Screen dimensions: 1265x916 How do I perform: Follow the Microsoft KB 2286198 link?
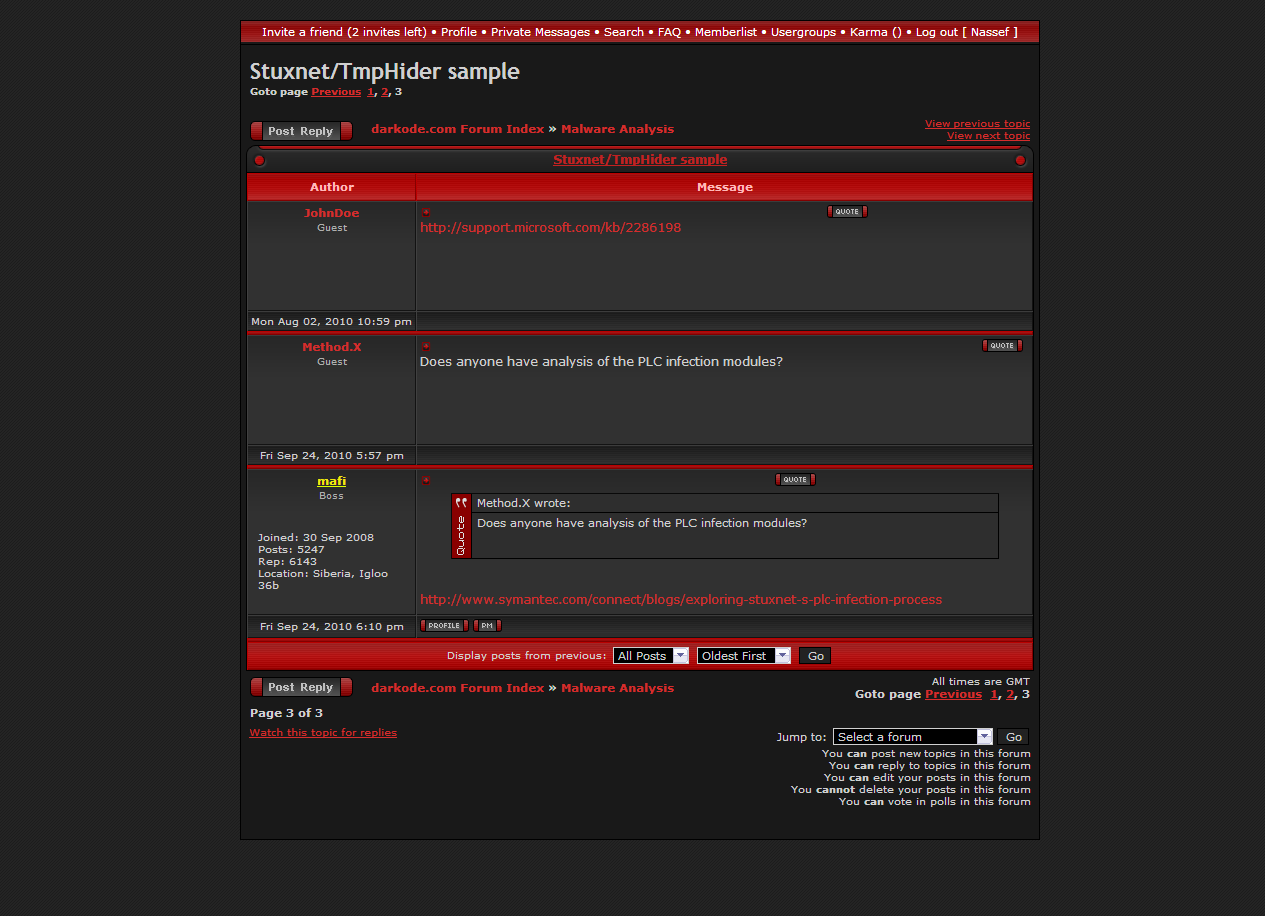tap(550, 228)
